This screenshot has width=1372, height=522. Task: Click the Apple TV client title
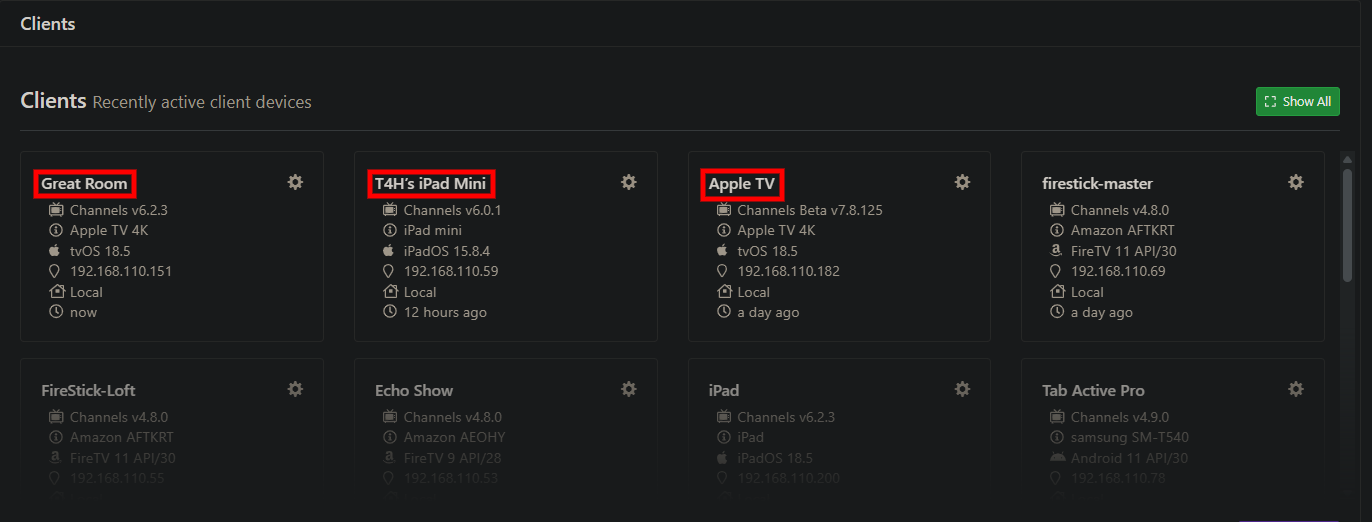(x=742, y=184)
